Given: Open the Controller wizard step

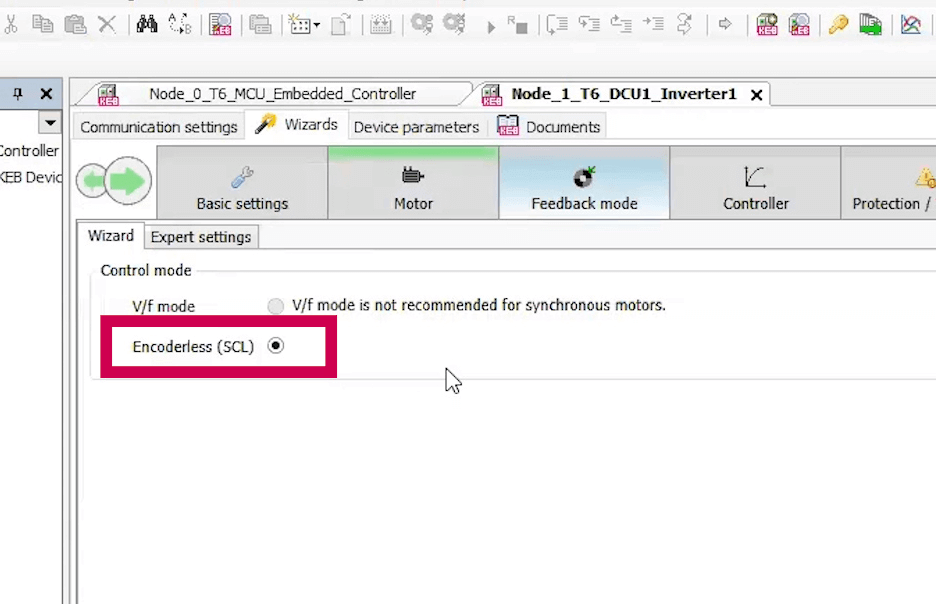Looking at the screenshot, I should click(x=756, y=183).
